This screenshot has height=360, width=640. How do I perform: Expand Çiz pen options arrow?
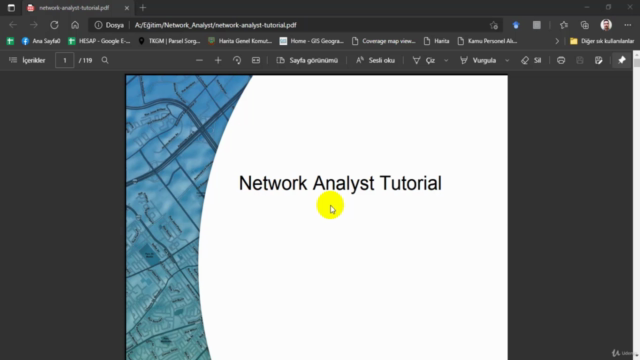446,60
